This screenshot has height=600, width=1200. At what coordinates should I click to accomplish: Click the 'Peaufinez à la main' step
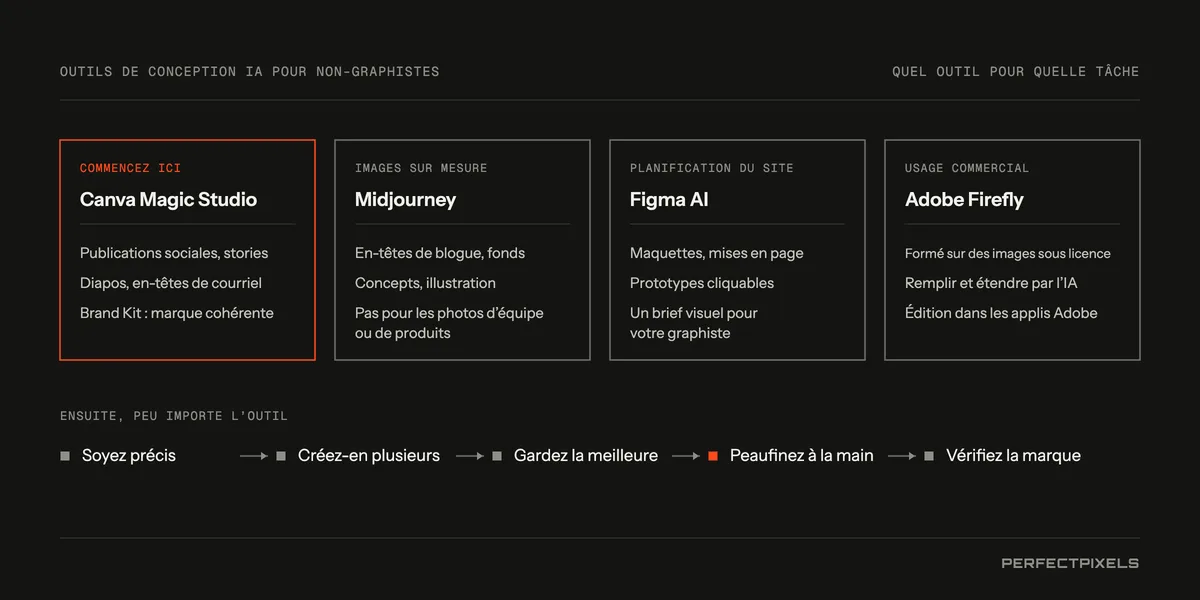pos(802,455)
